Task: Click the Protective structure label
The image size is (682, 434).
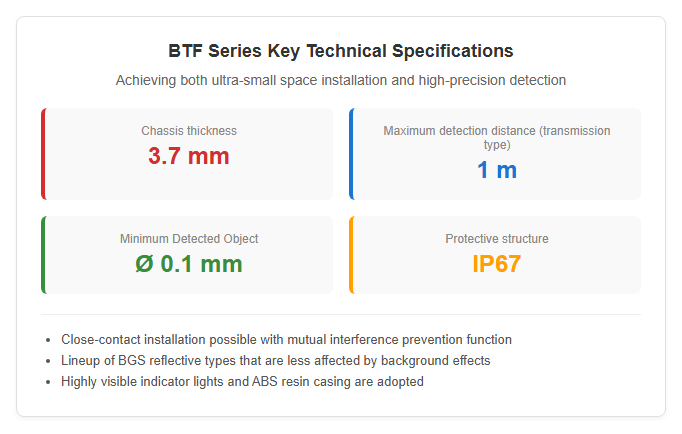Action: click(497, 239)
